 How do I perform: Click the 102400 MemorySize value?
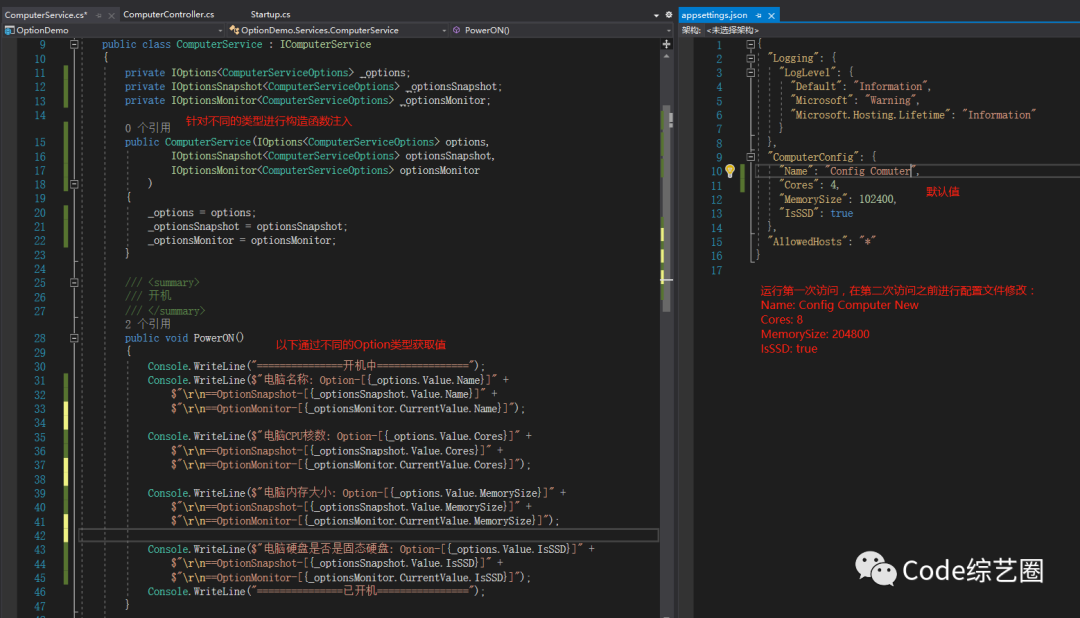876,199
